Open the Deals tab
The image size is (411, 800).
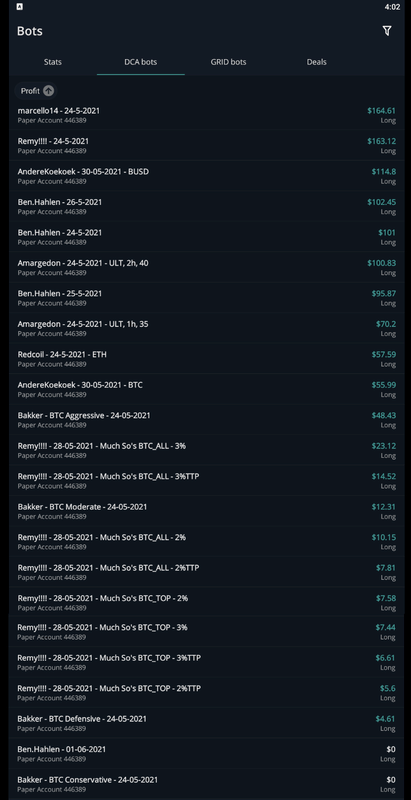click(316, 62)
